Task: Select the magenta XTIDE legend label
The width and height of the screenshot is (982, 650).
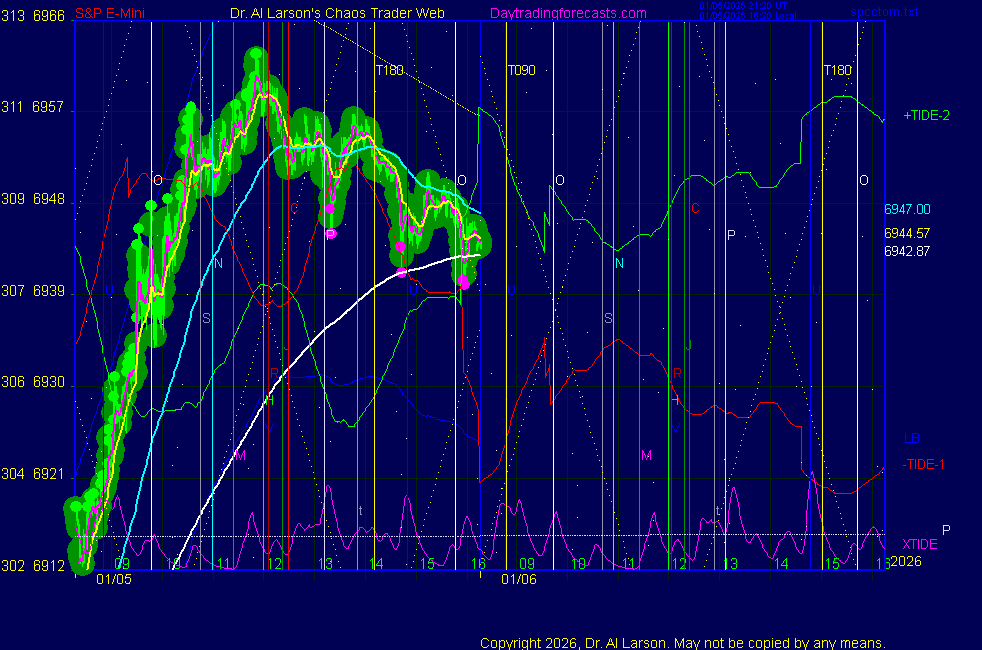Action: coord(920,543)
